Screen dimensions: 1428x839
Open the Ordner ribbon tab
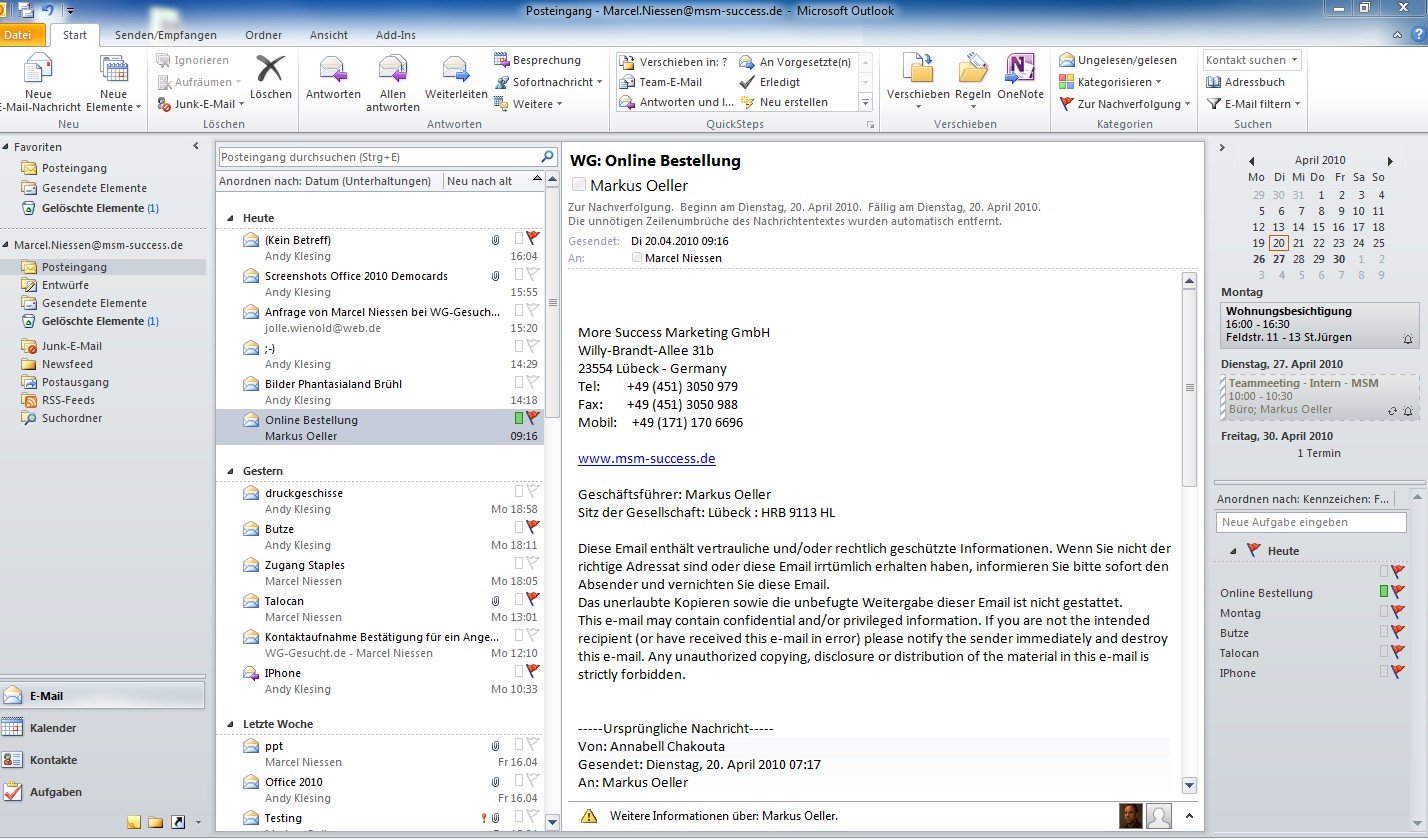pos(264,35)
